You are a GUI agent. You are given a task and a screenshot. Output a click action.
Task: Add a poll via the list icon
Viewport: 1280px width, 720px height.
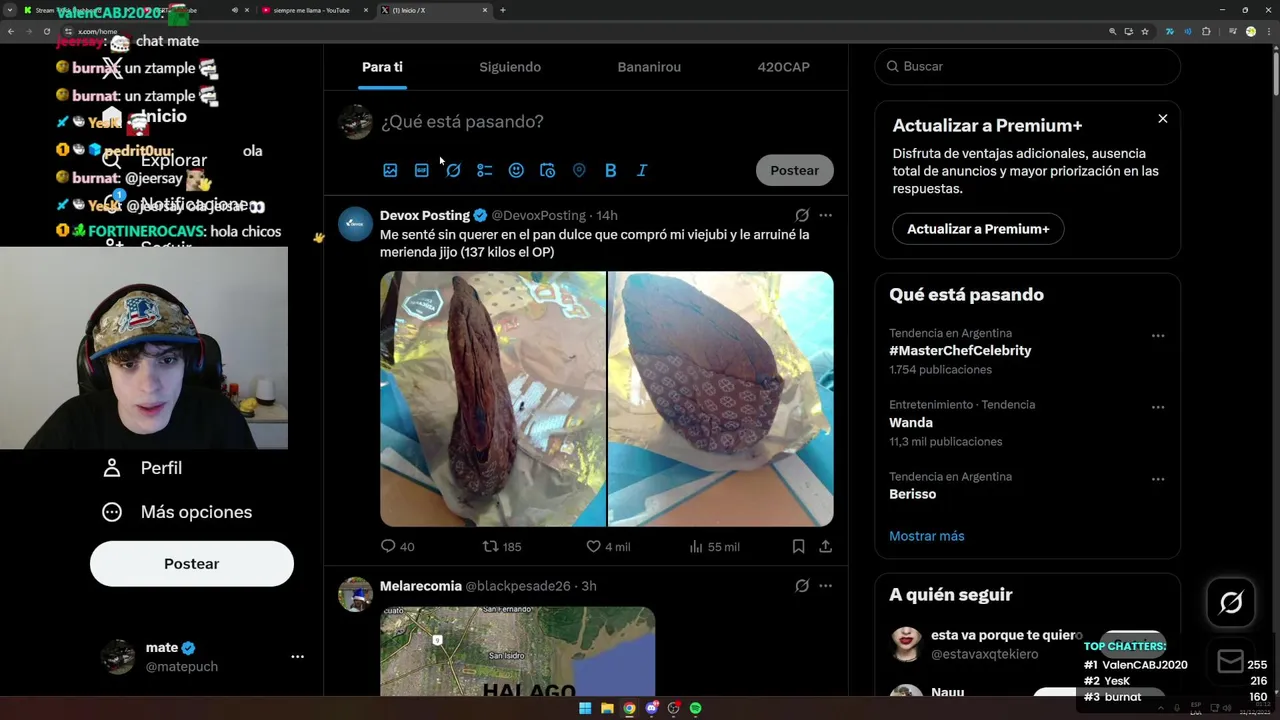tap(484, 170)
